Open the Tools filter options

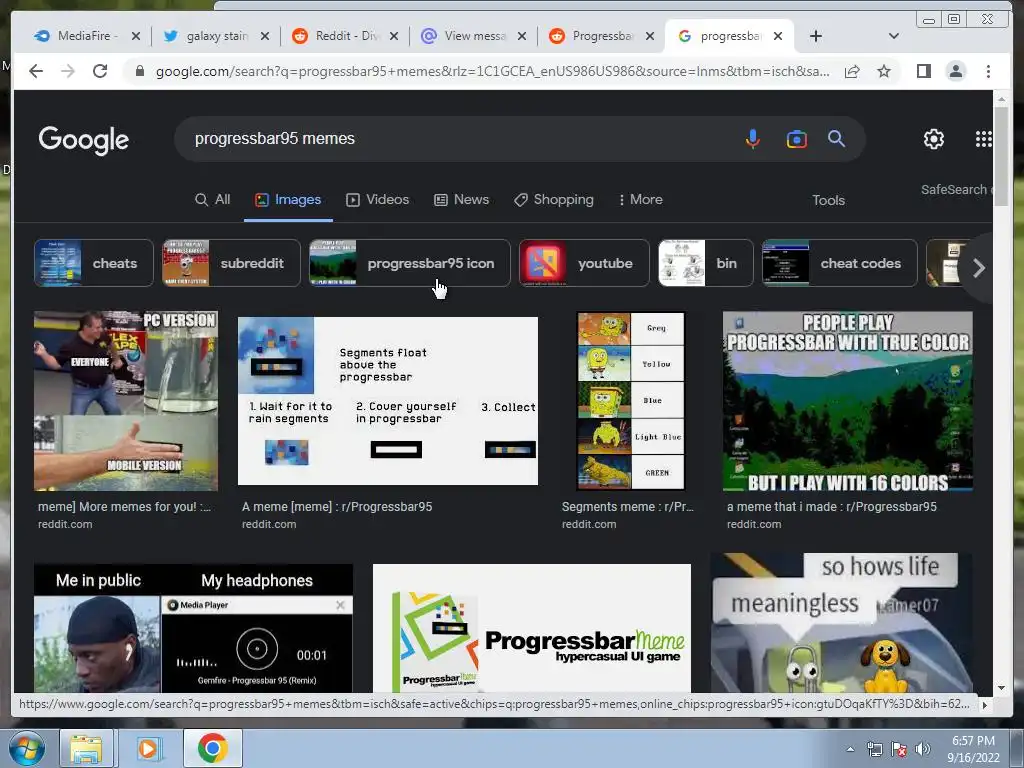[x=828, y=200]
